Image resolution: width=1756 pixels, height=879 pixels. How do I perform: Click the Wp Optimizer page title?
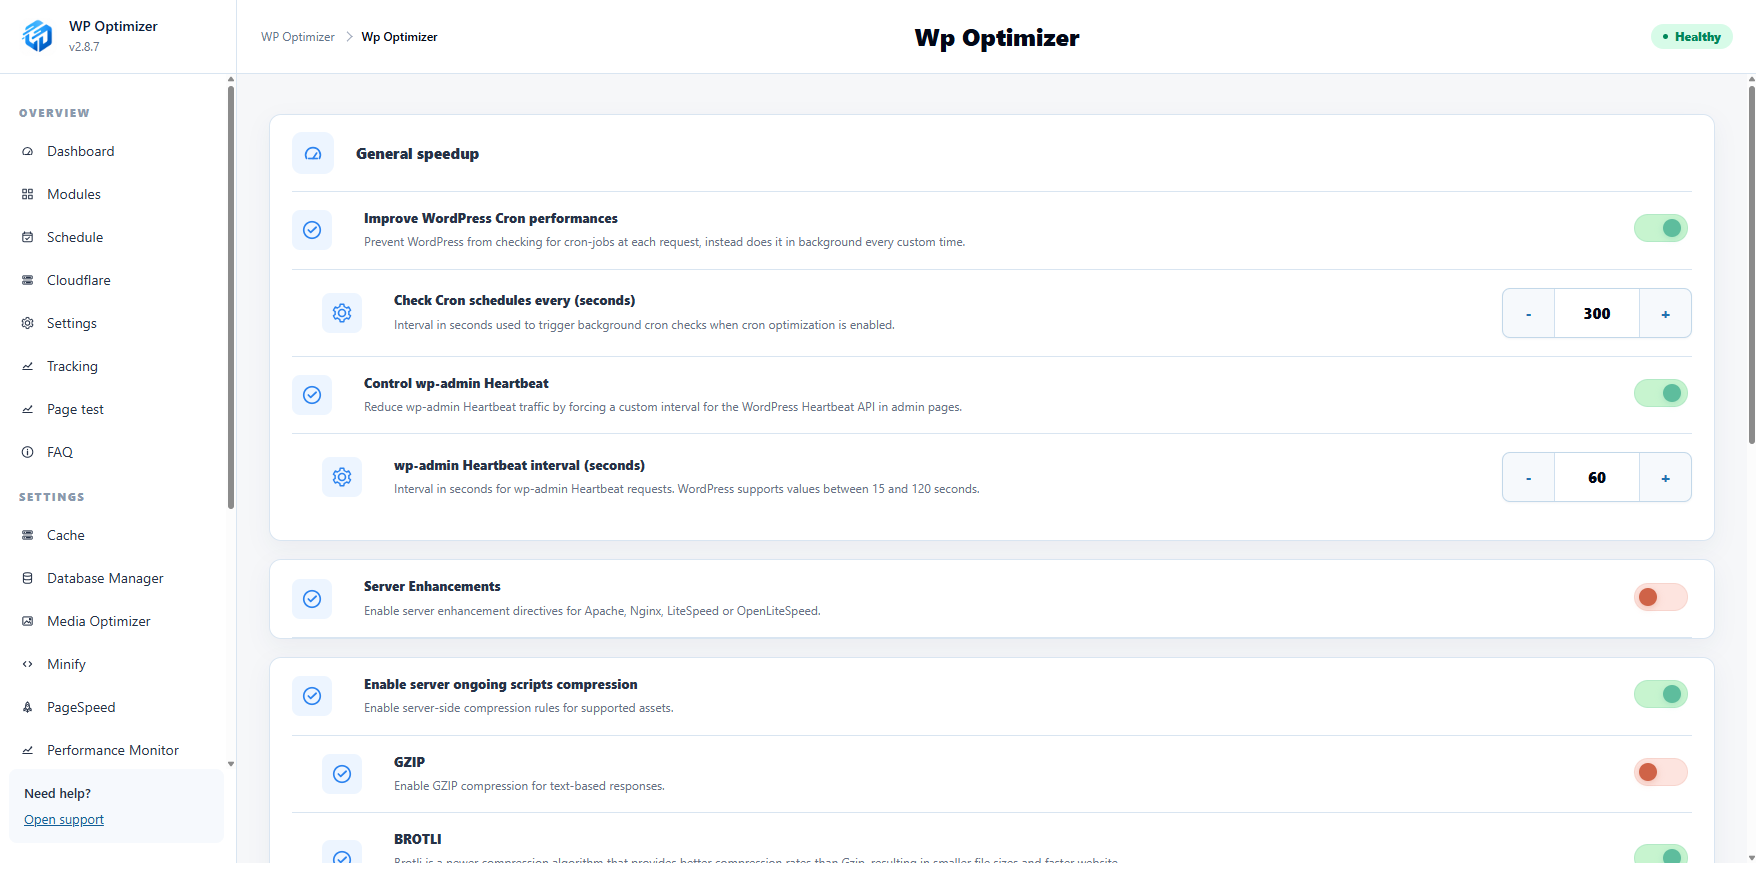(x=997, y=38)
